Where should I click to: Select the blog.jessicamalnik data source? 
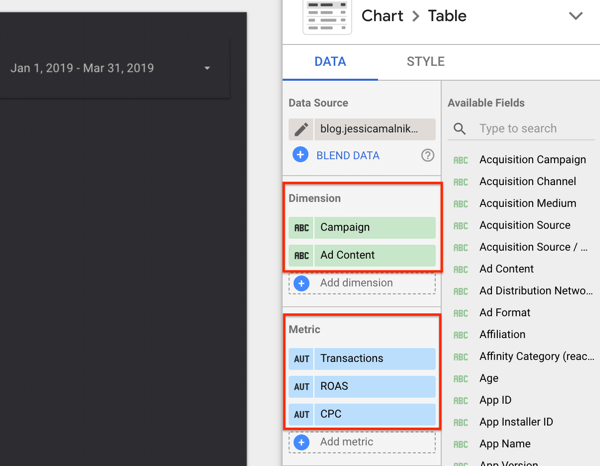pos(375,129)
